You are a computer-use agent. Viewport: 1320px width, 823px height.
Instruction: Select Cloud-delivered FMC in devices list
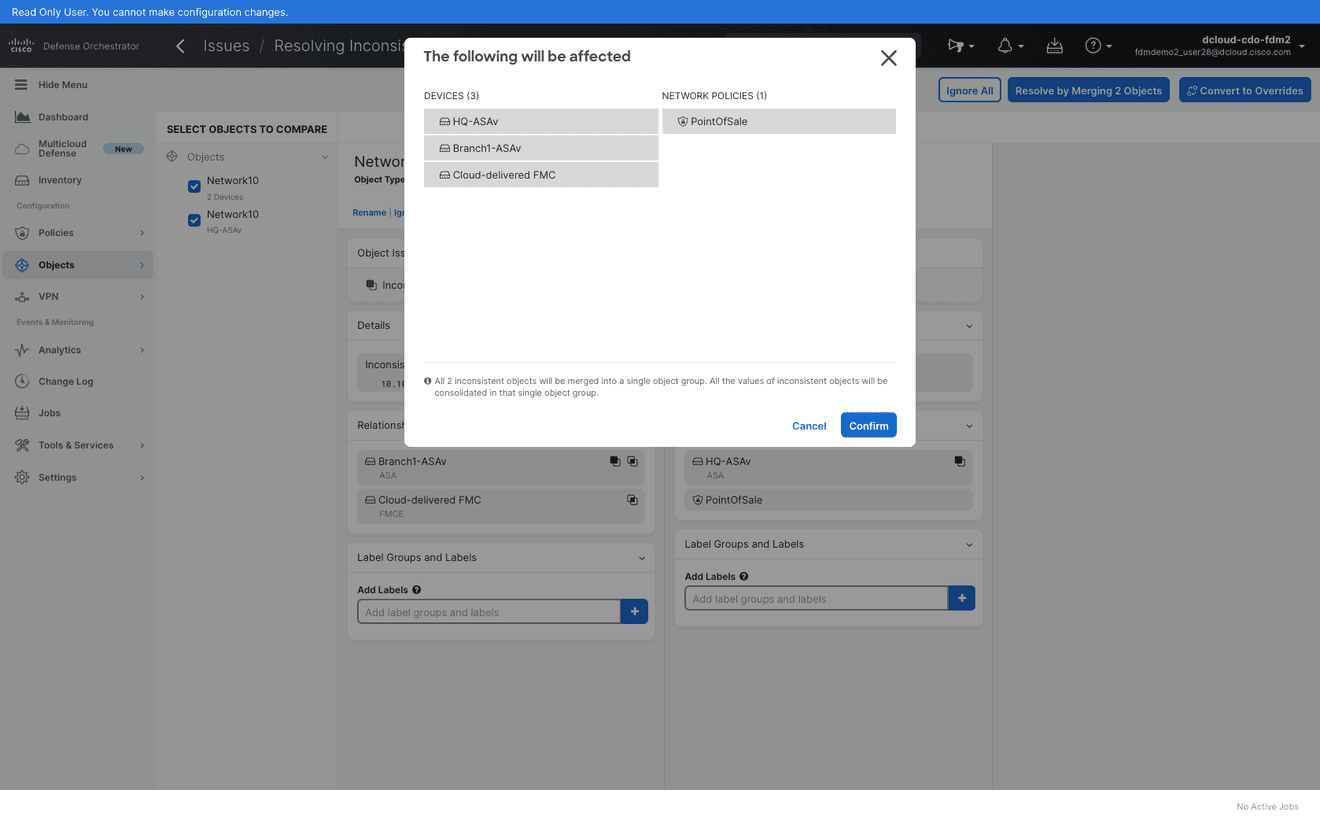[541, 175]
